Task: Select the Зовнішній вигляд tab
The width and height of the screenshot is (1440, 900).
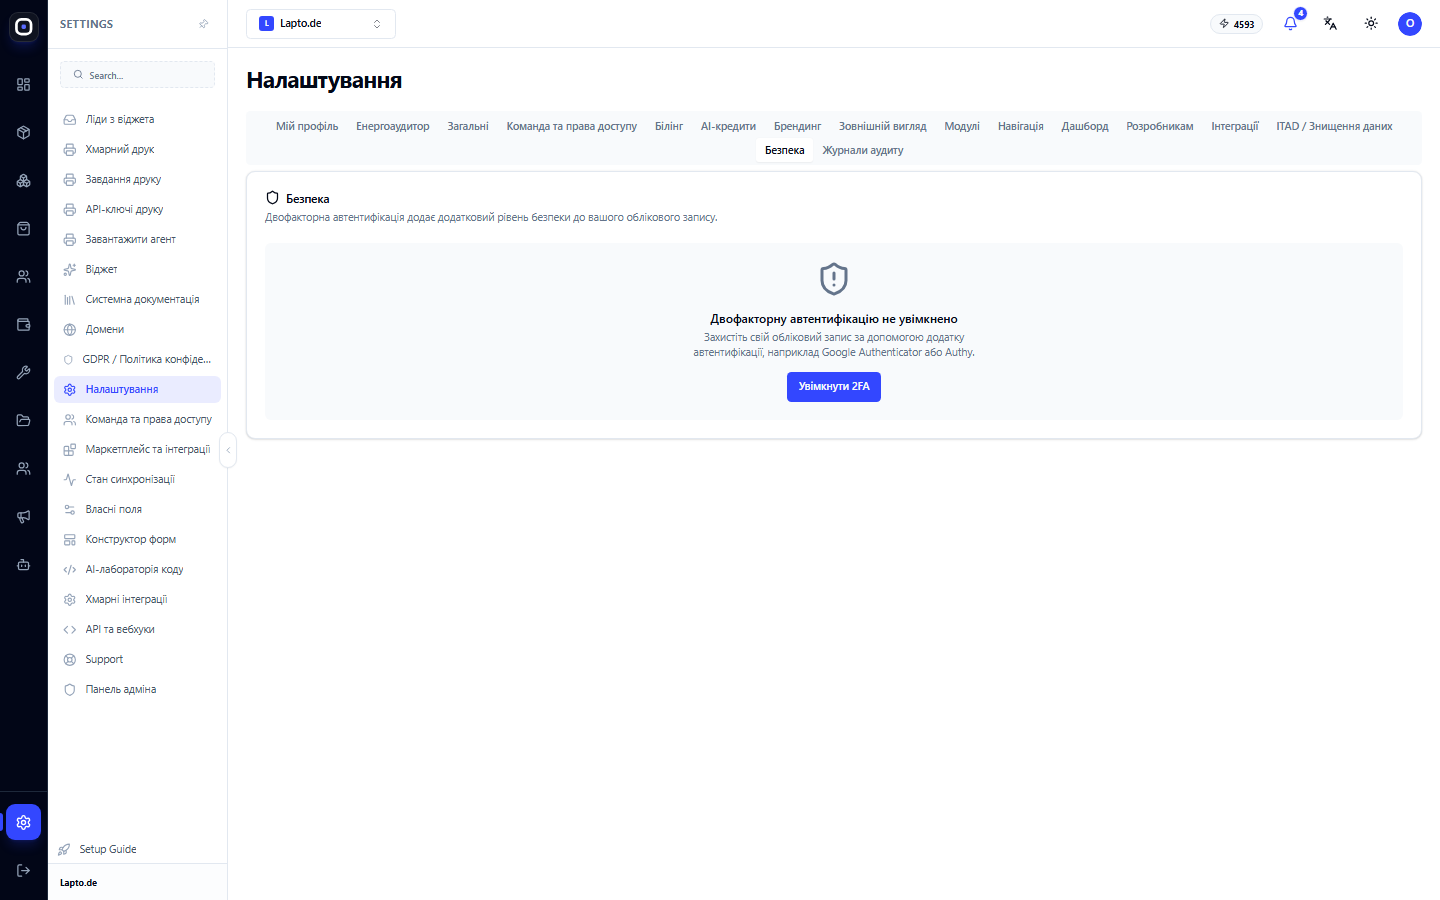Action: [x=882, y=126]
